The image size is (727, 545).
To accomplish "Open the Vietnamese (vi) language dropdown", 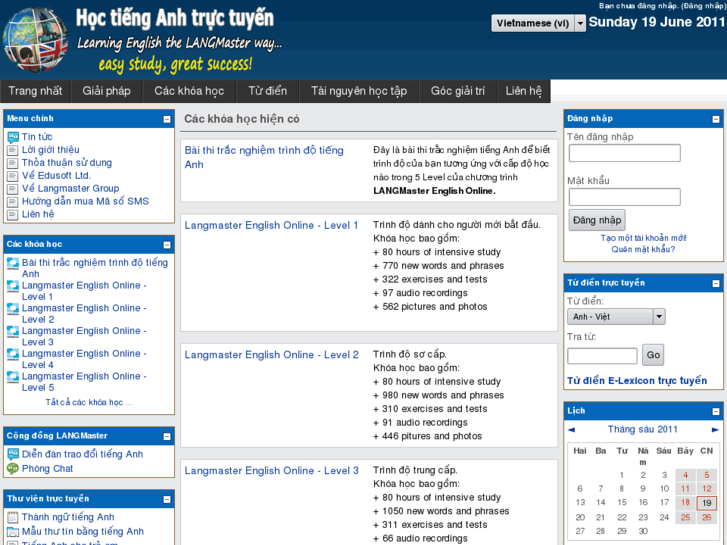I will point(539,23).
